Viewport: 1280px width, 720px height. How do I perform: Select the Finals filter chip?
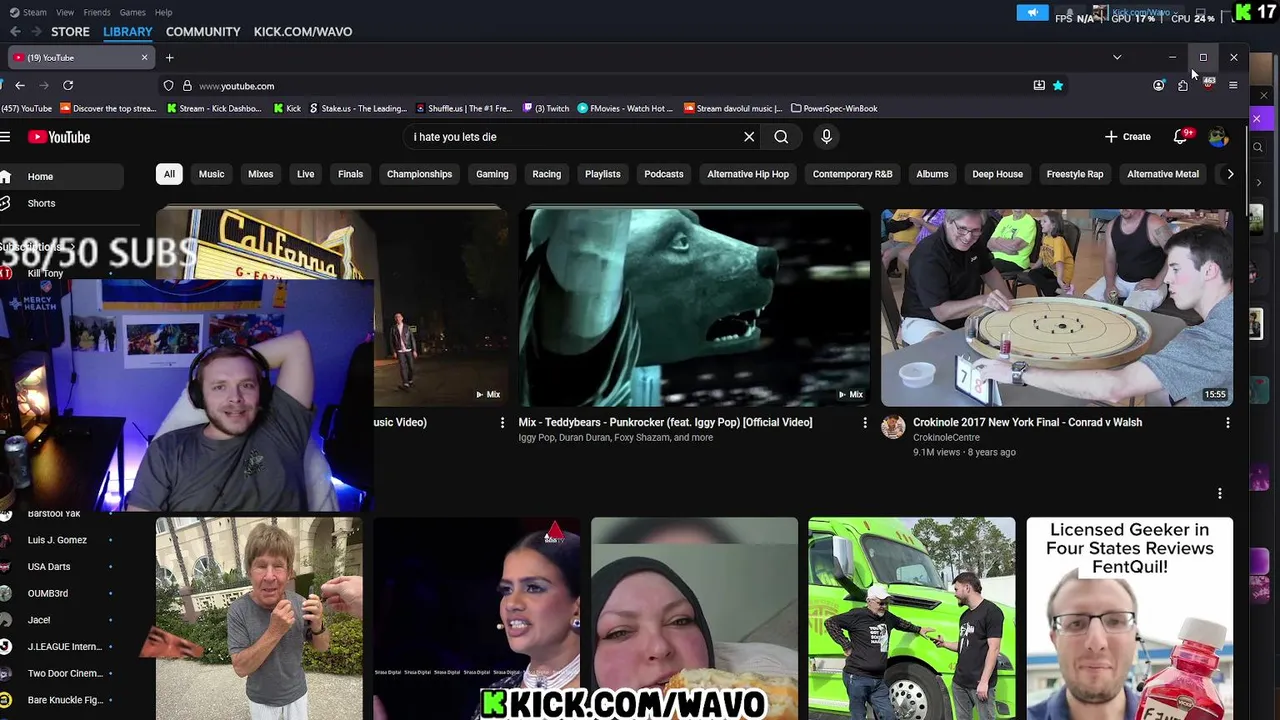pos(350,174)
